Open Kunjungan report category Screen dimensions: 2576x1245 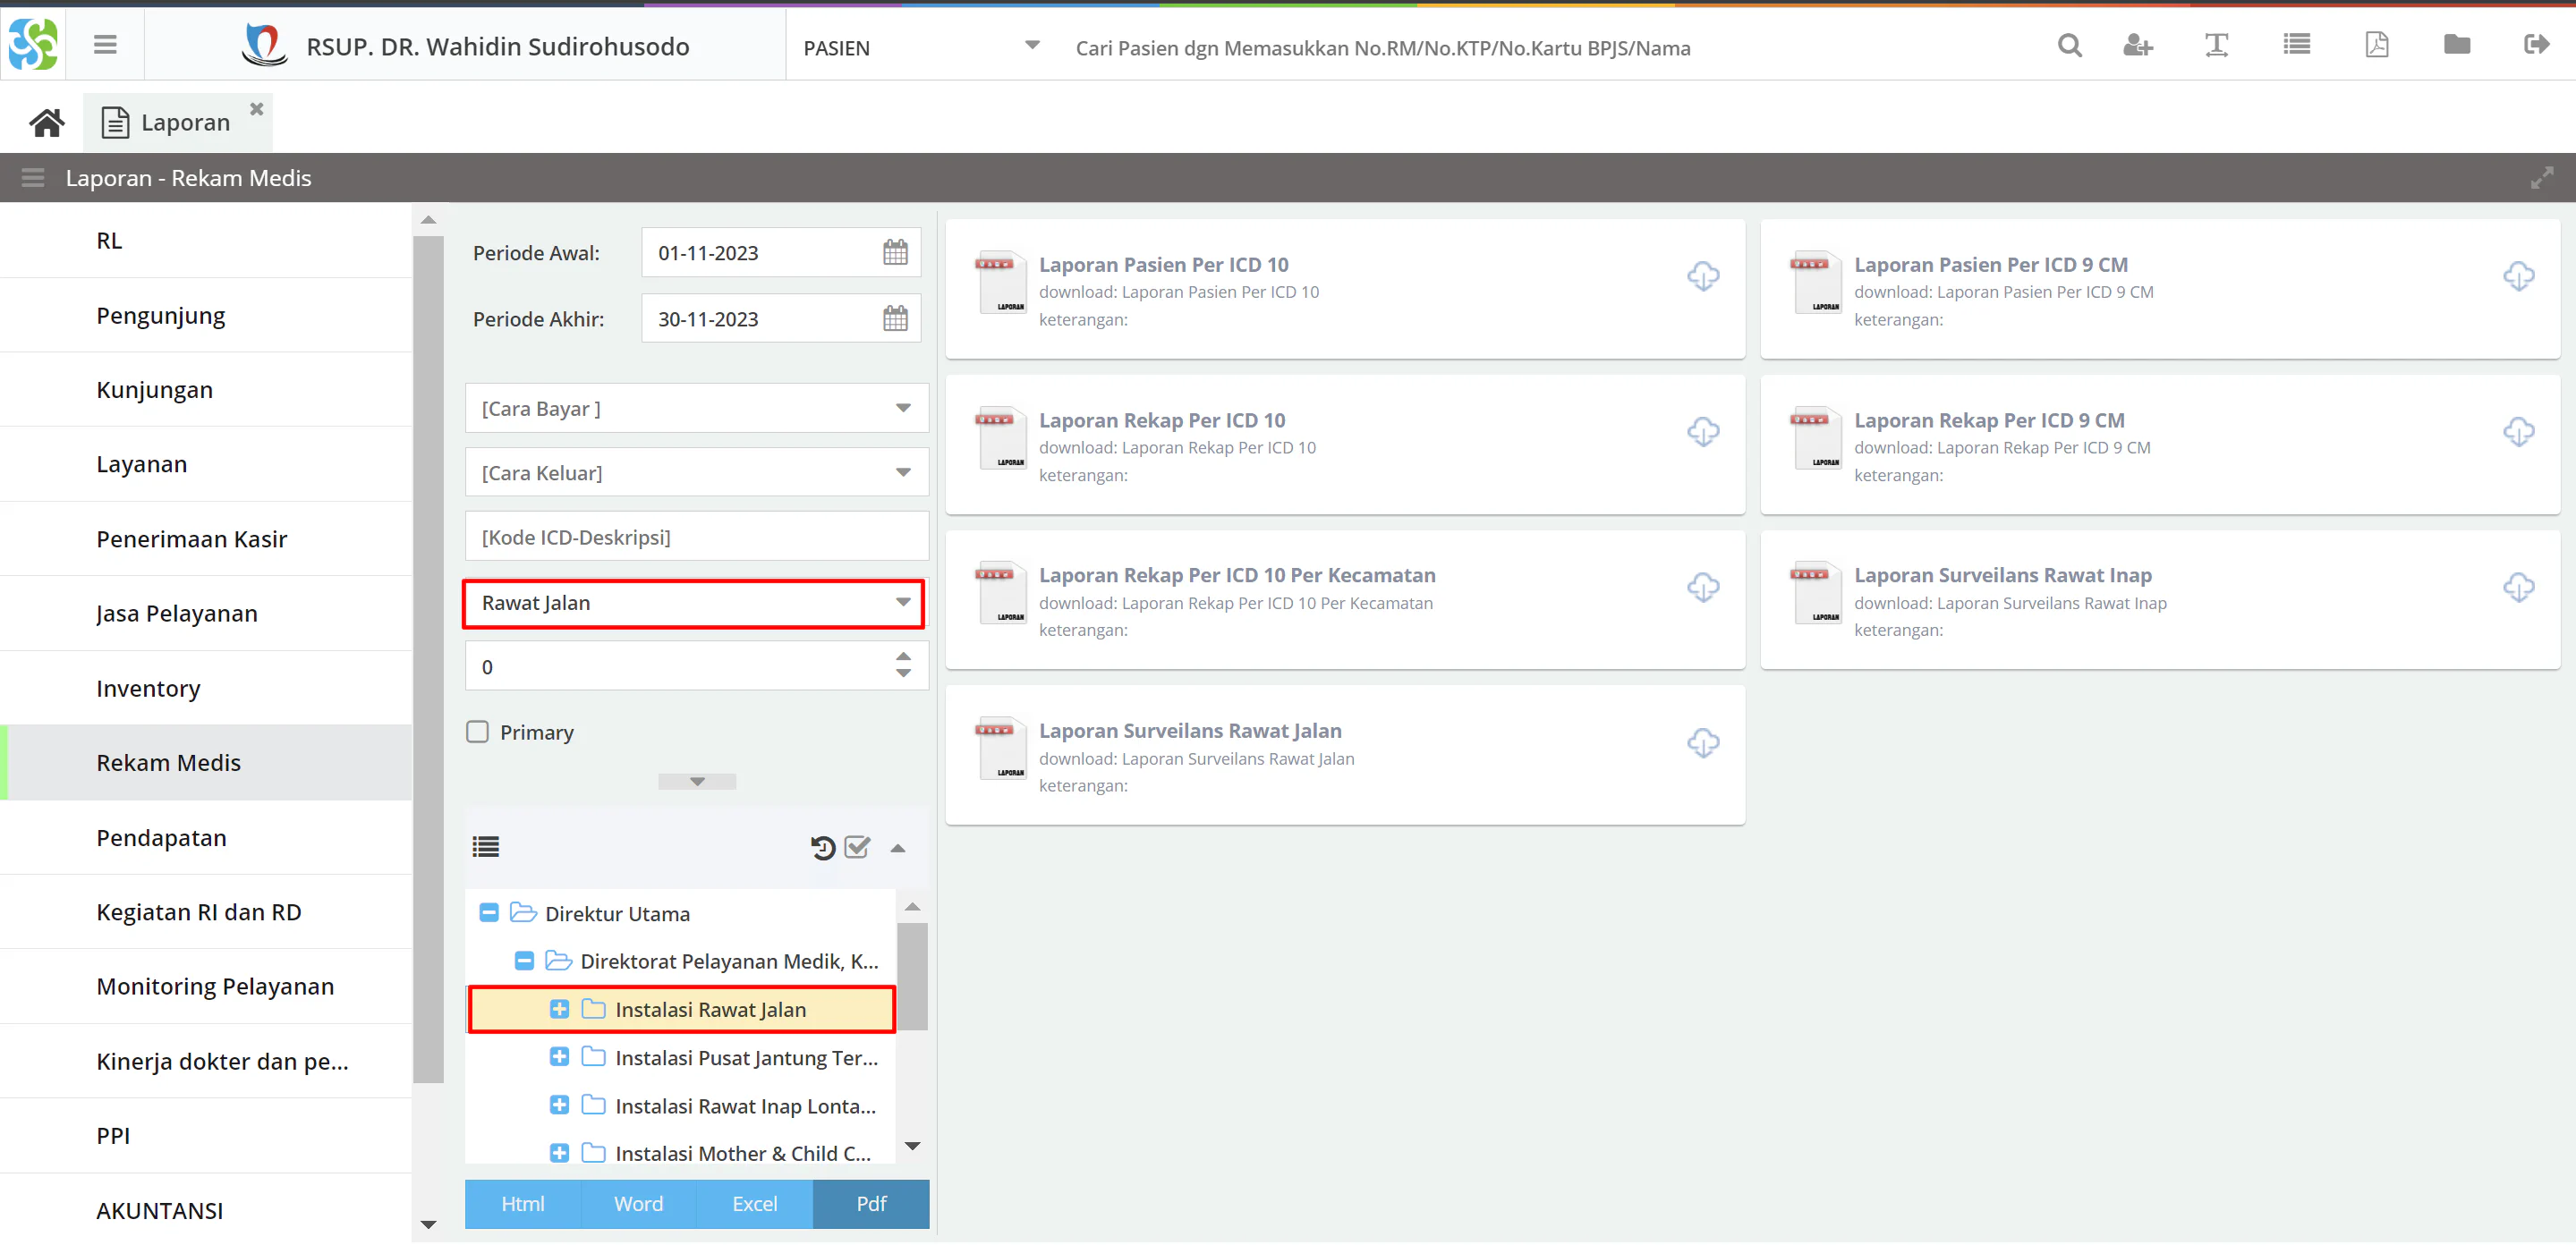154,390
